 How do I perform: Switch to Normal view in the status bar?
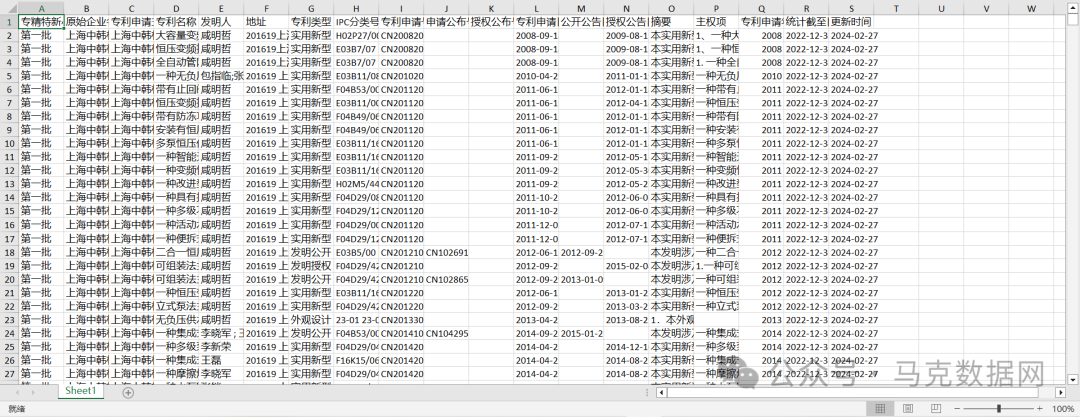(x=880, y=409)
